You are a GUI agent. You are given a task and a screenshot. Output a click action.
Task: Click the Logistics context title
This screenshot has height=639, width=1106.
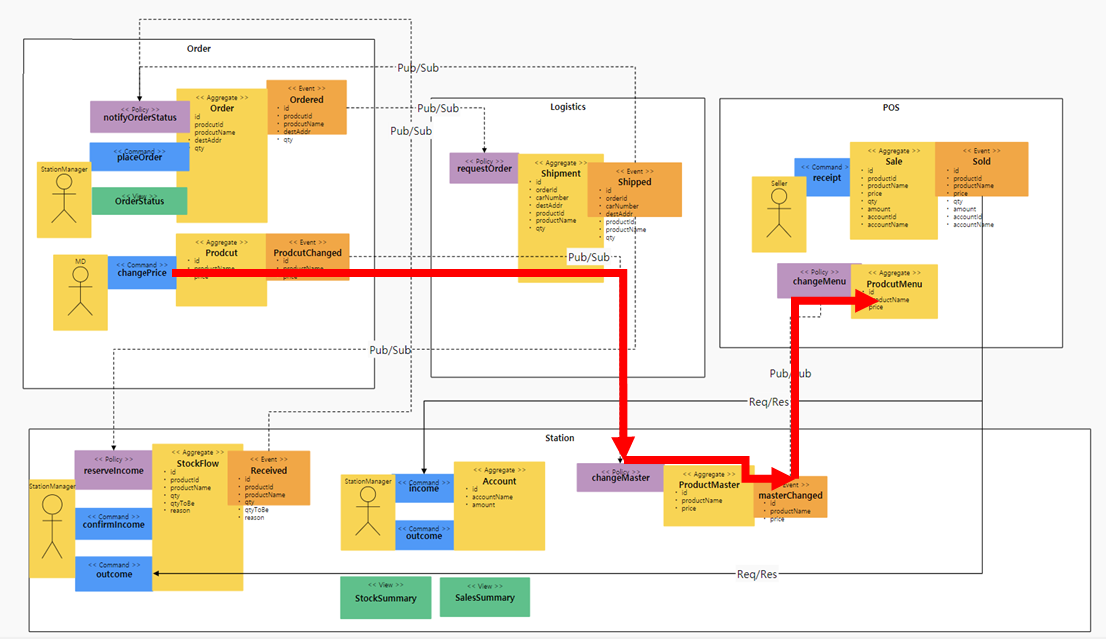click(x=567, y=106)
